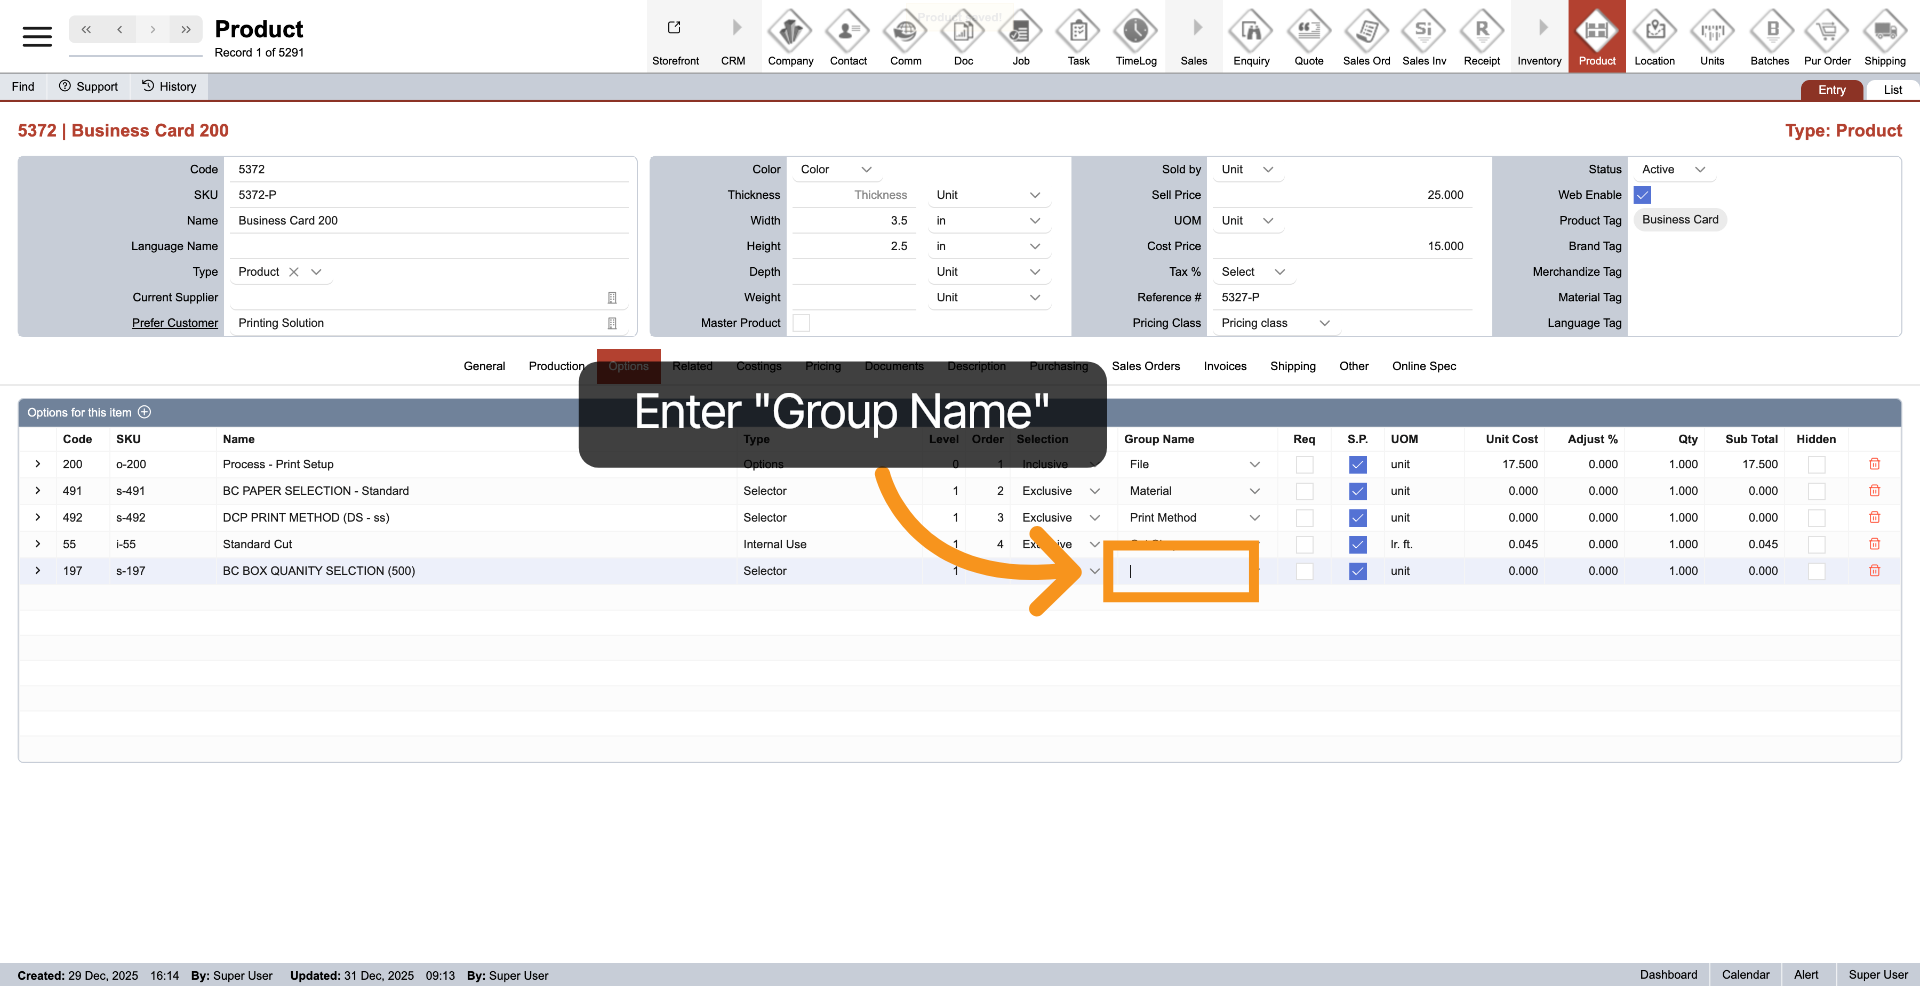The width and height of the screenshot is (1920, 986).
Task: Open the Status dropdown showing Active
Action: (1673, 170)
